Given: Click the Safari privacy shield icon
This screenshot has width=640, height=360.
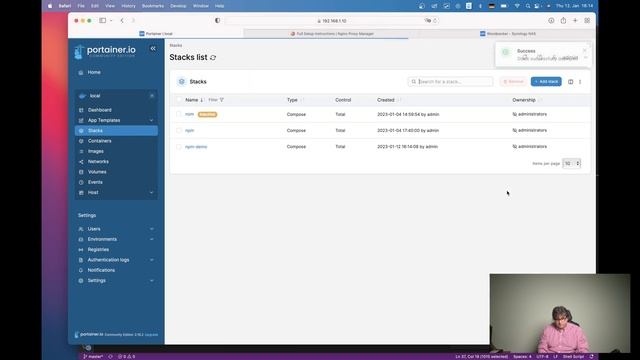Looking at the screenshot, I should coord(217,20).
